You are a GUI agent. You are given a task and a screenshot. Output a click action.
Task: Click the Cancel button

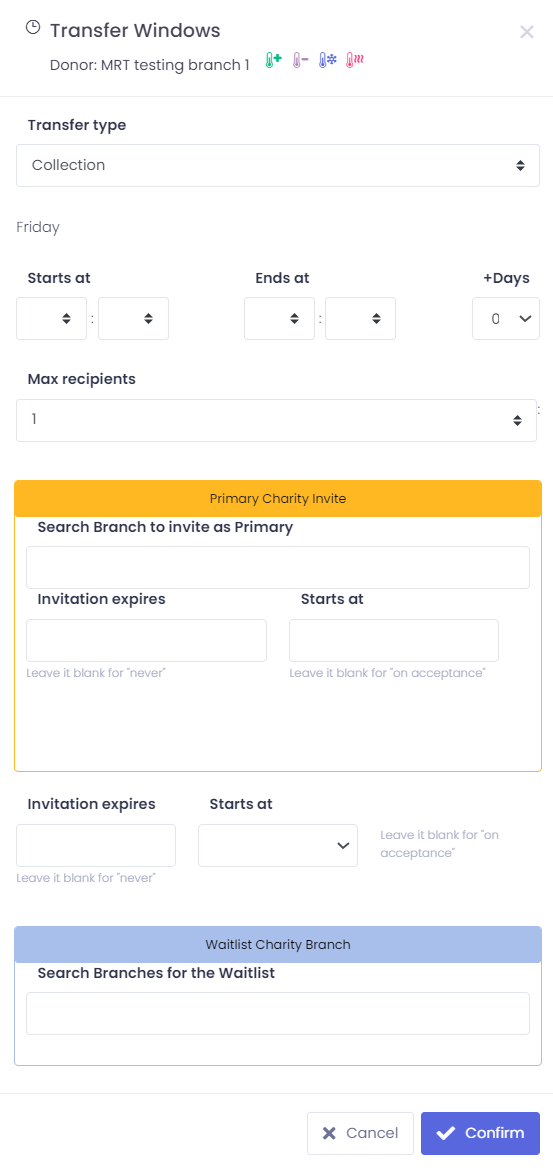coord(361,1133)
